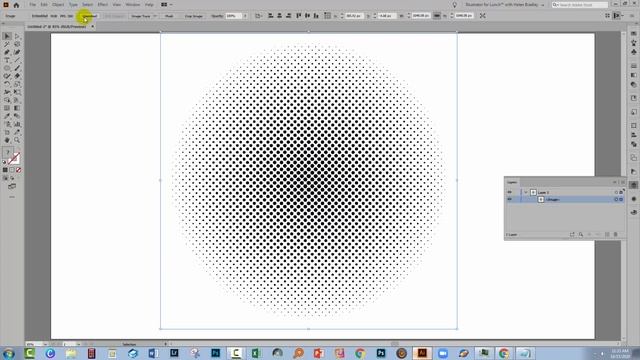Select the Gradient tool

point(17,108)
